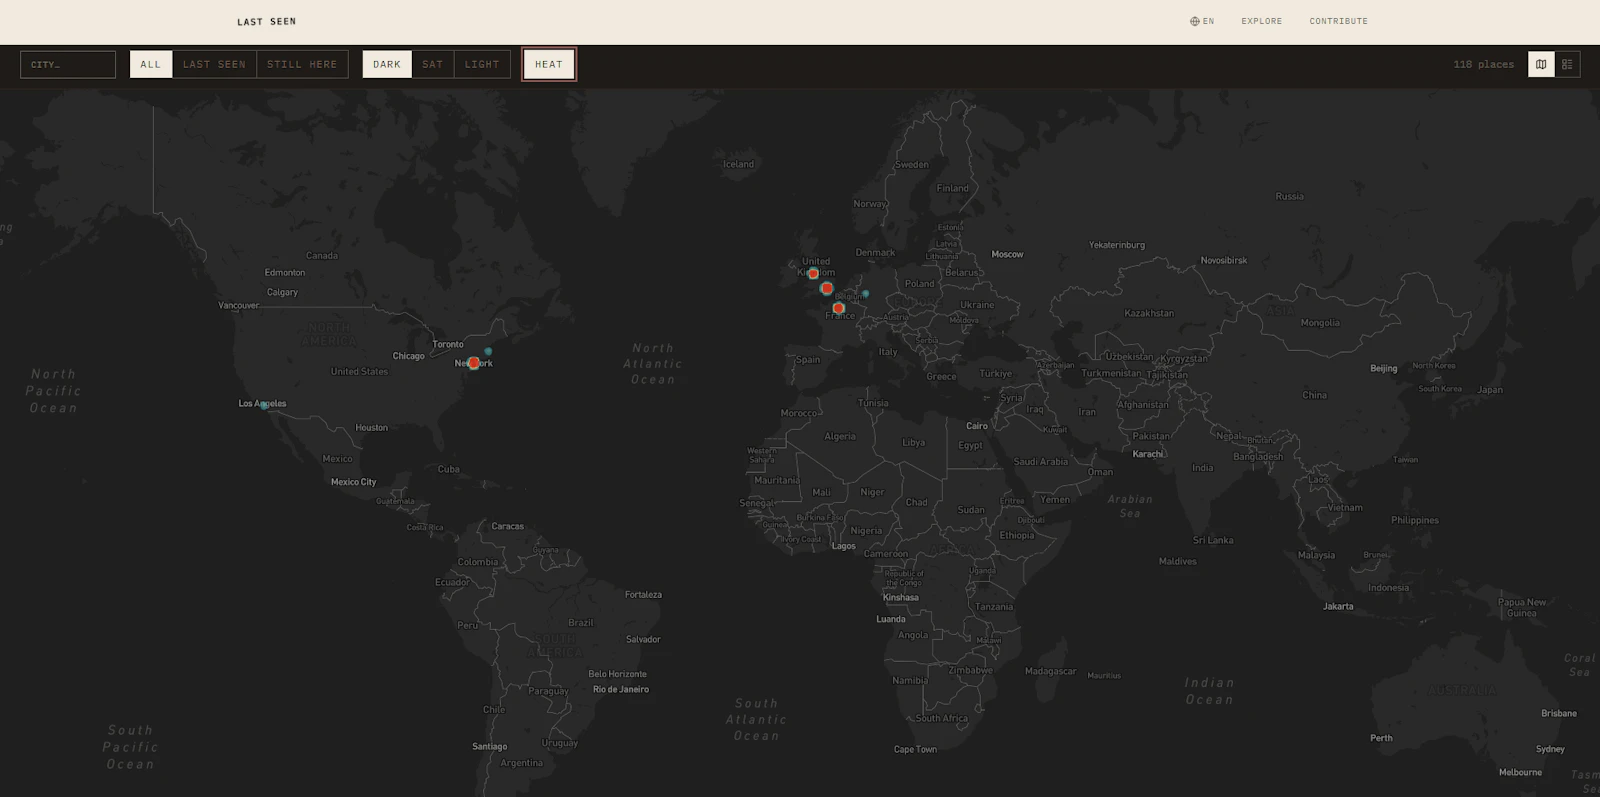The width and height of the screenshot is (1600, 797).
Task: Click the Yekaterinburg map label
Action: pos(1117,245)
